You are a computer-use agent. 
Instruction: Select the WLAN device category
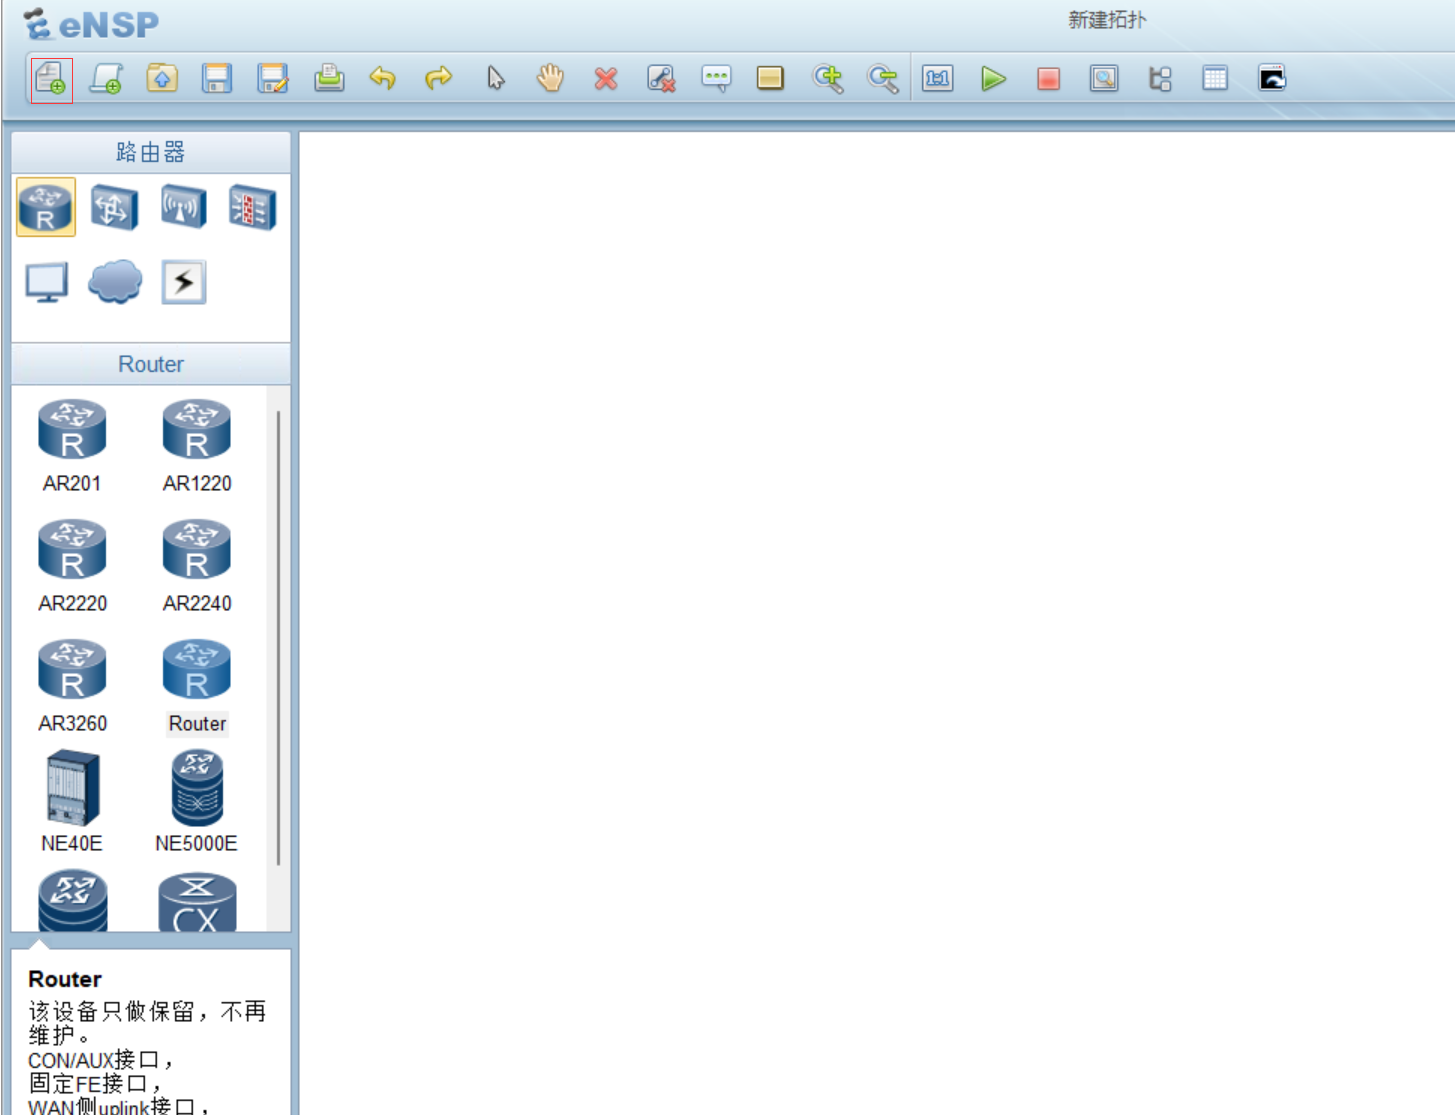click(x=184, y=207)
